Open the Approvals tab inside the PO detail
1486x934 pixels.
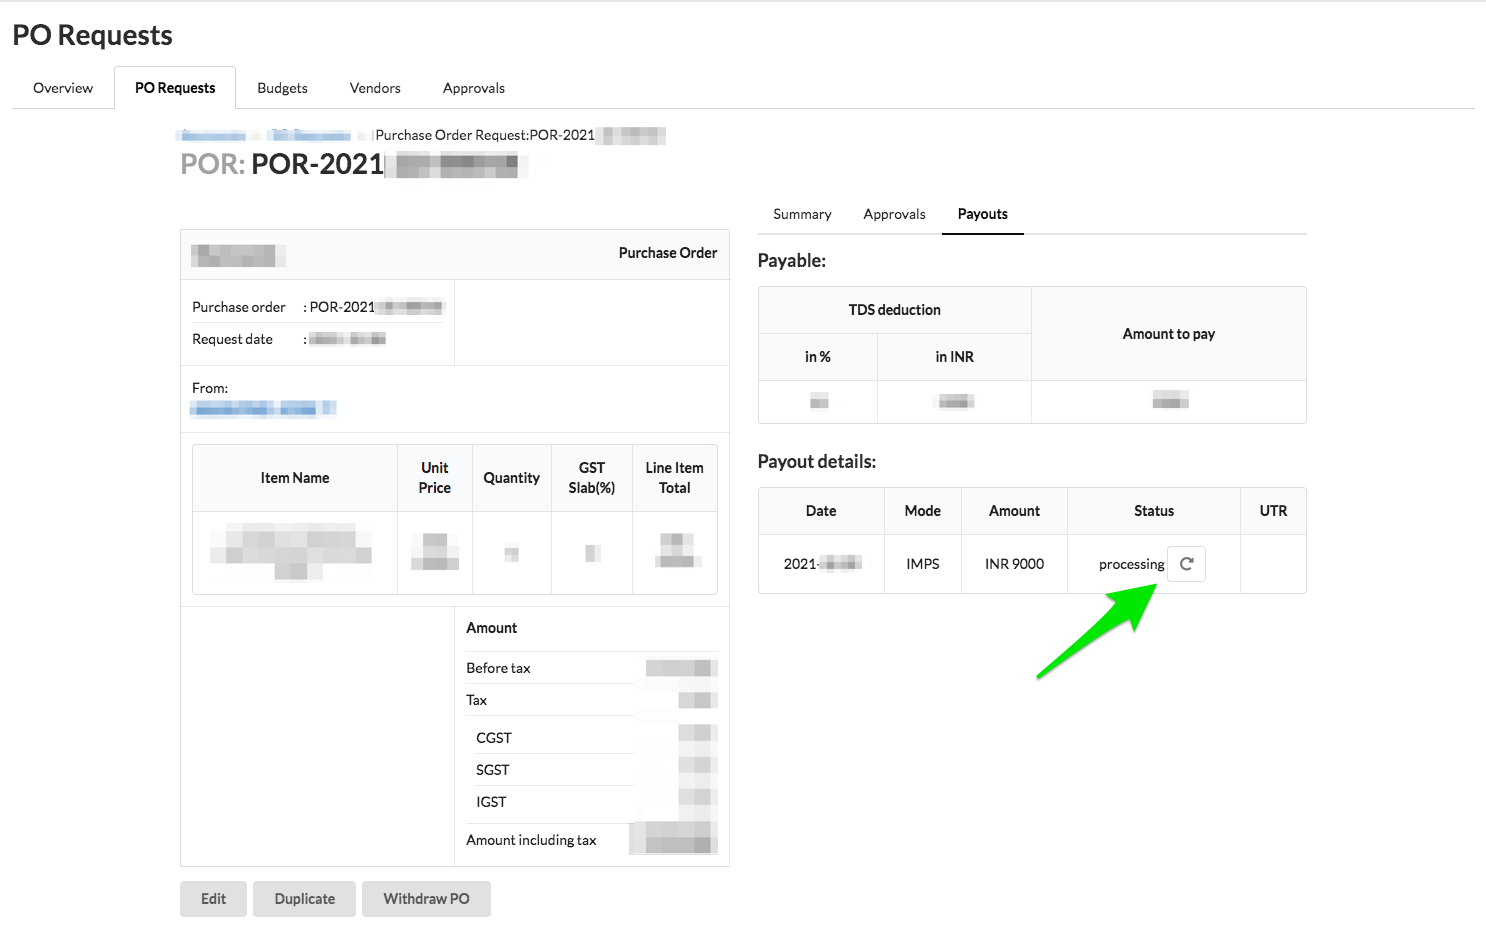[x=893, y=213]
